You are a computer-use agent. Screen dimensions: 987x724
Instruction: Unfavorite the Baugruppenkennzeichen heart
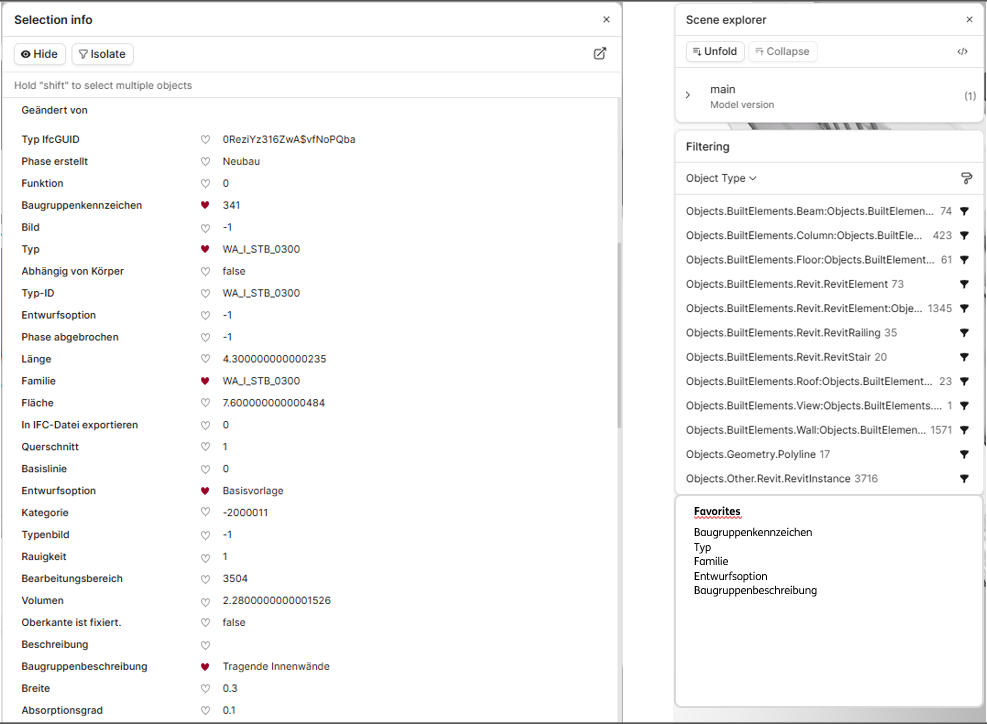pos(205,205)
